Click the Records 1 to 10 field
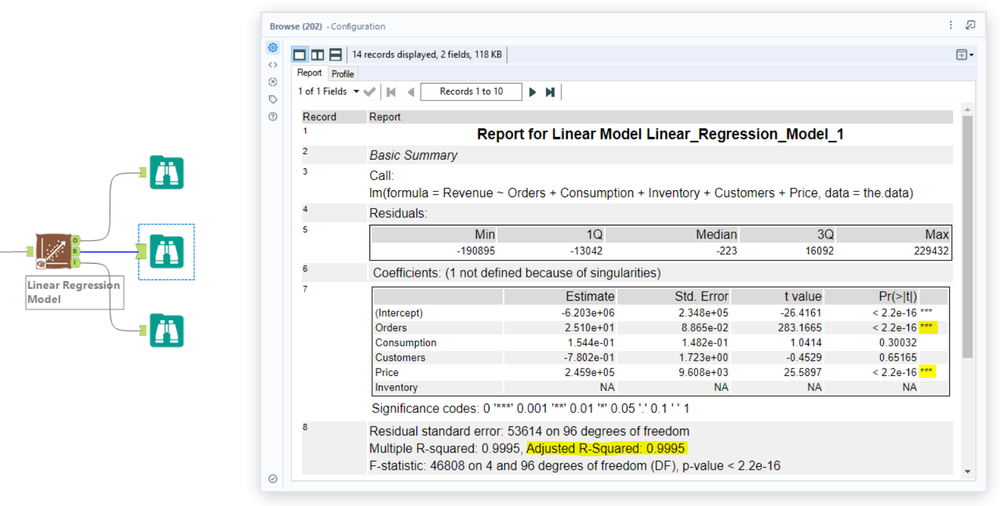1000x506 pixels. tap(471, 91)
